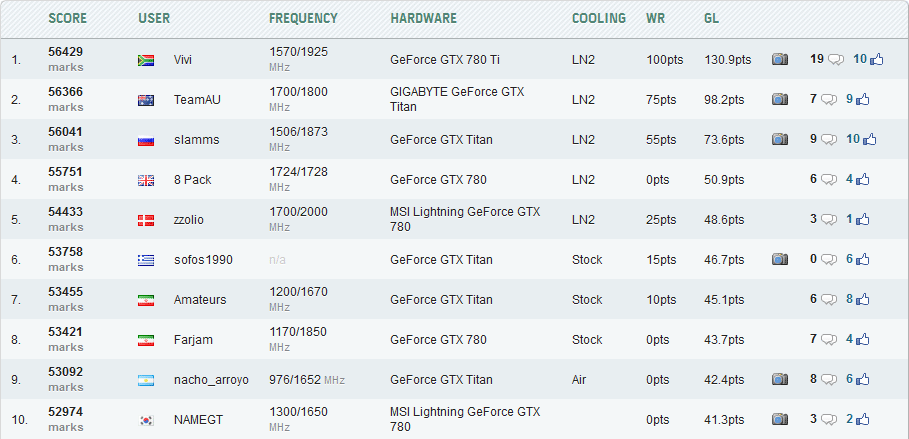
Task: Click the FREQUENCY column header
Action: pyautogui.click(x=303, y=18)
